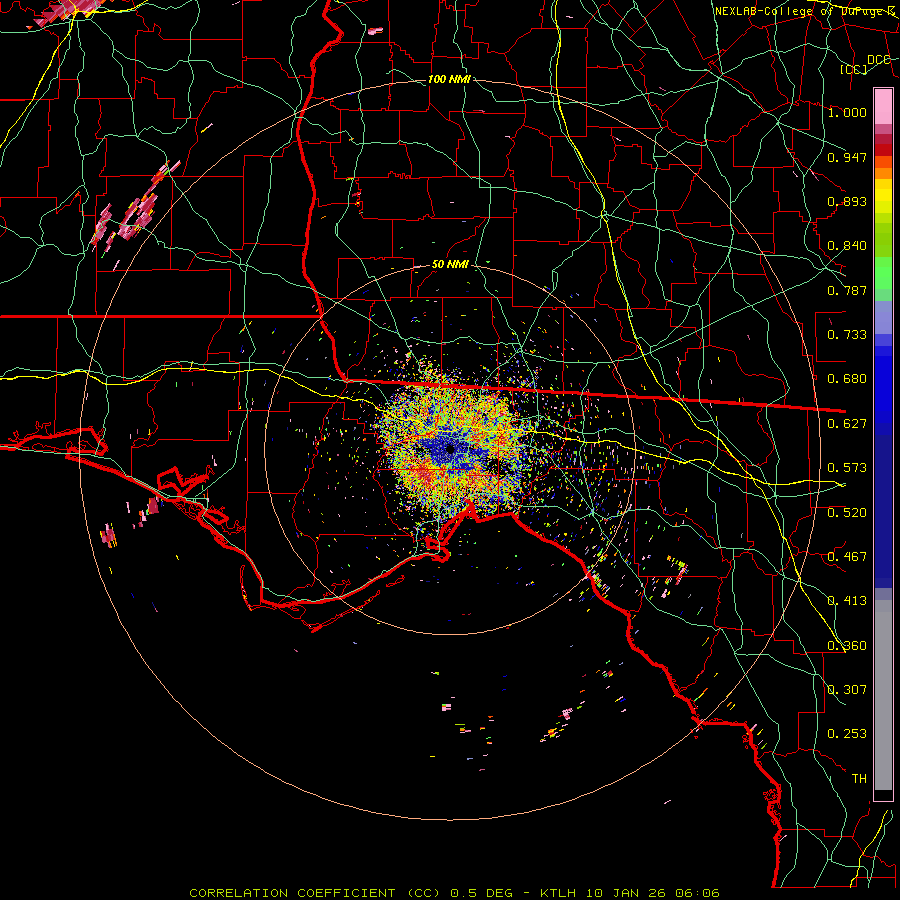
Task: Click the 0.307 color scale label
Action: [x=847, y=690]
